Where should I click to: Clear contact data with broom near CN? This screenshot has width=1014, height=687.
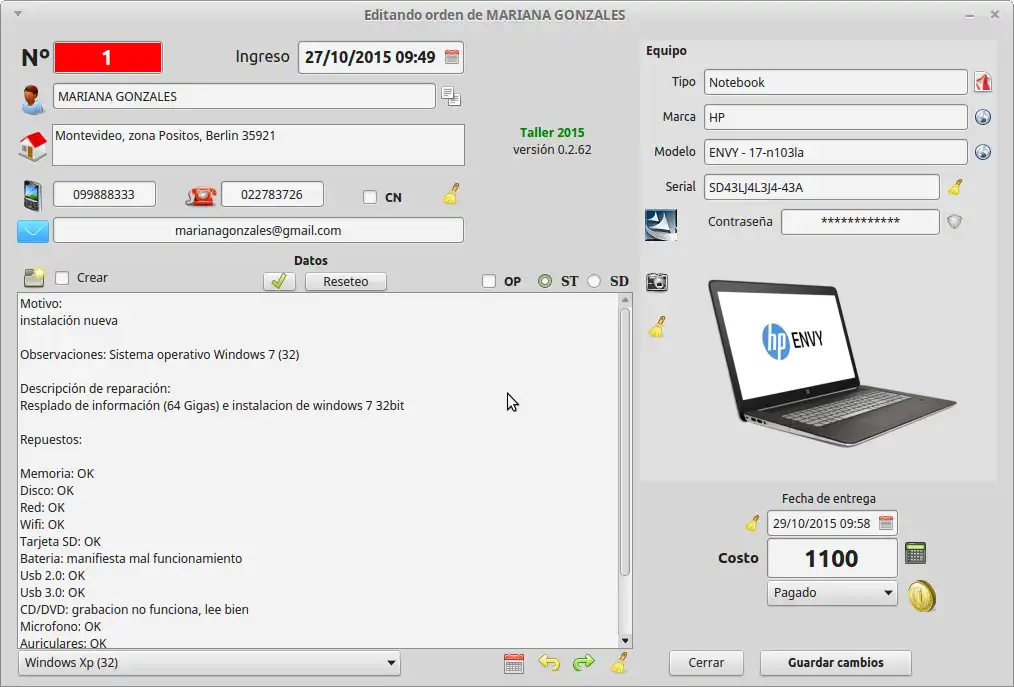[x=451, y=194]
